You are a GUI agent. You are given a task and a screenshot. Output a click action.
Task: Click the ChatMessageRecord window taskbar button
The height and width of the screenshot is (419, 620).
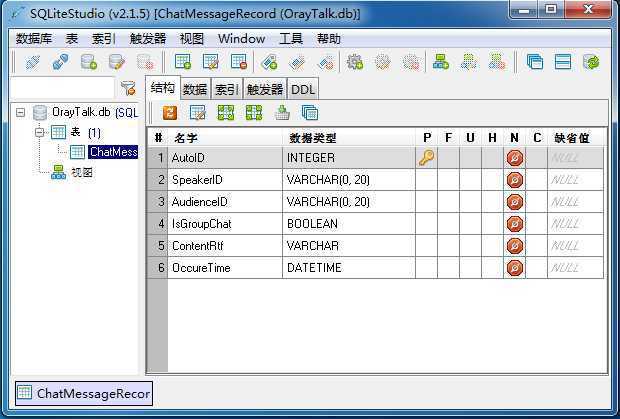84,393
